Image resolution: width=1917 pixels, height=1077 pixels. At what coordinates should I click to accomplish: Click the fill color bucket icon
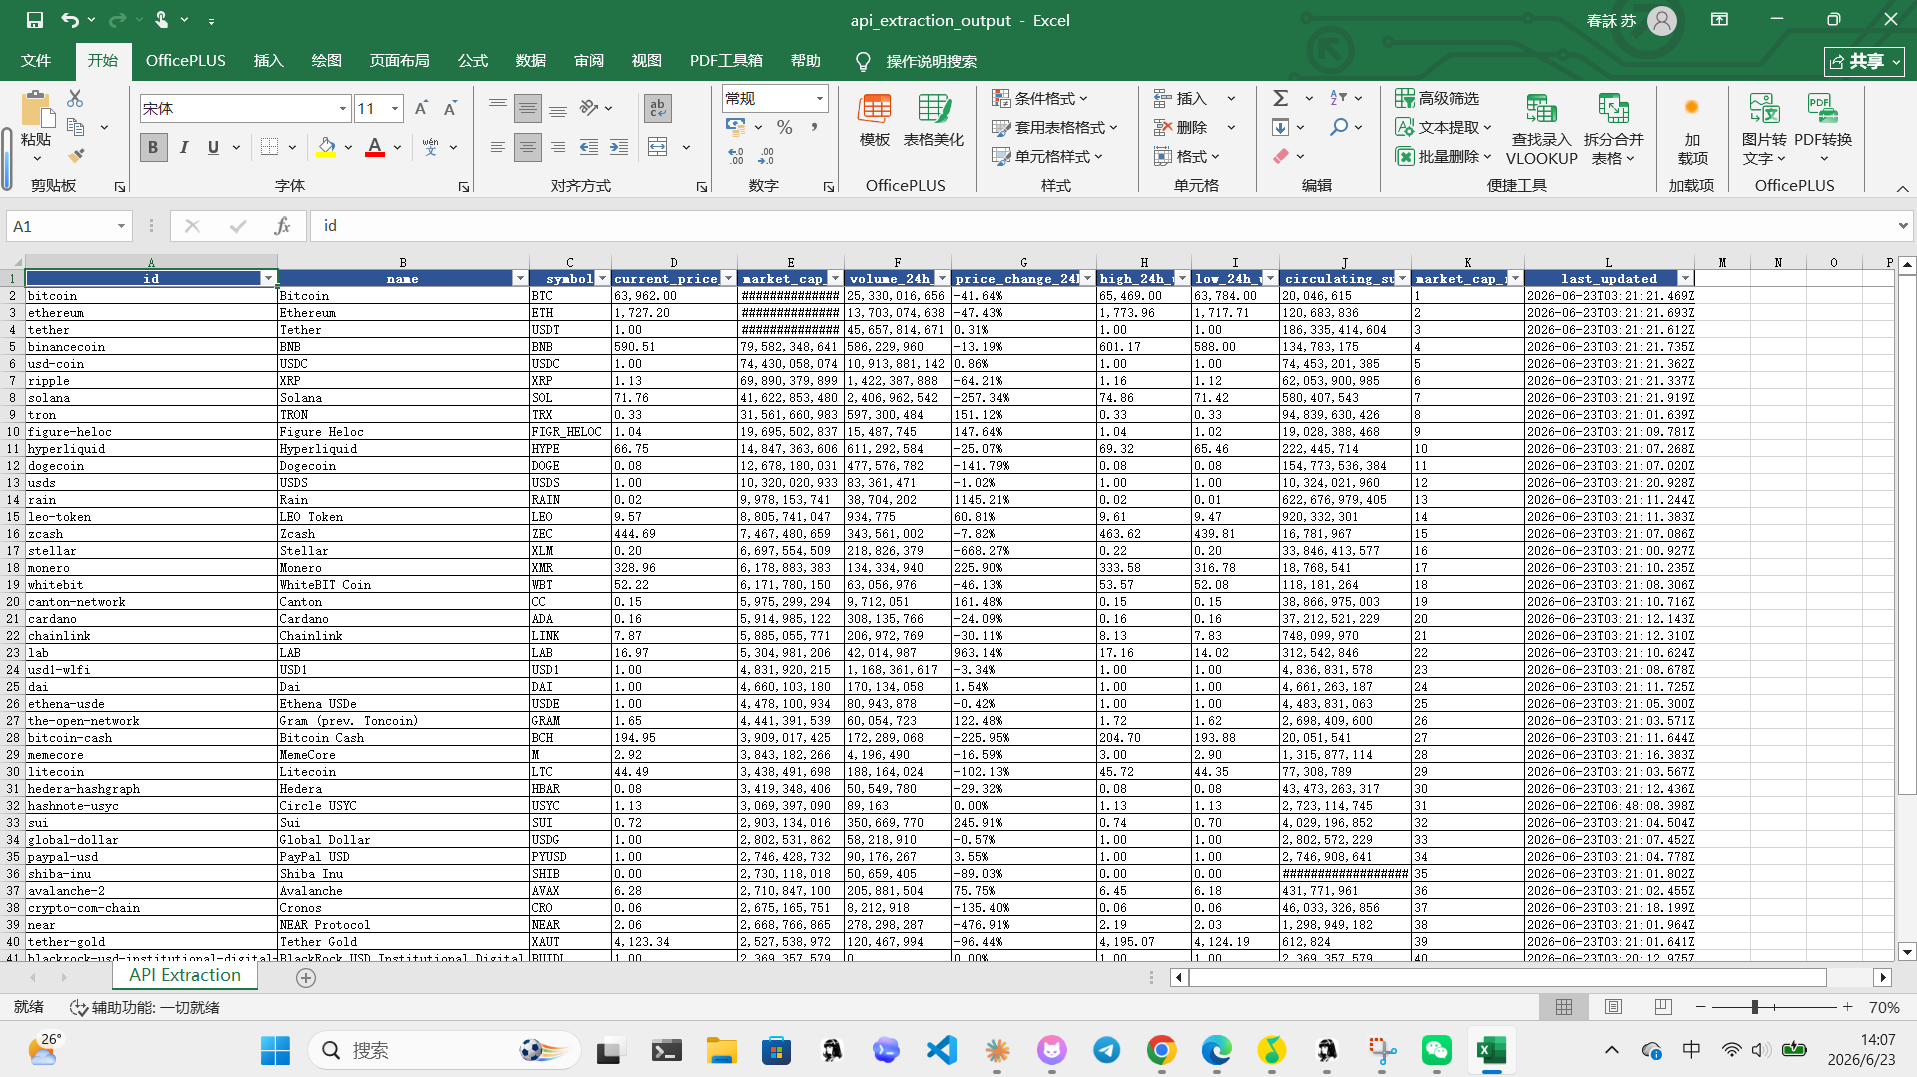click(x=326, y=147)
